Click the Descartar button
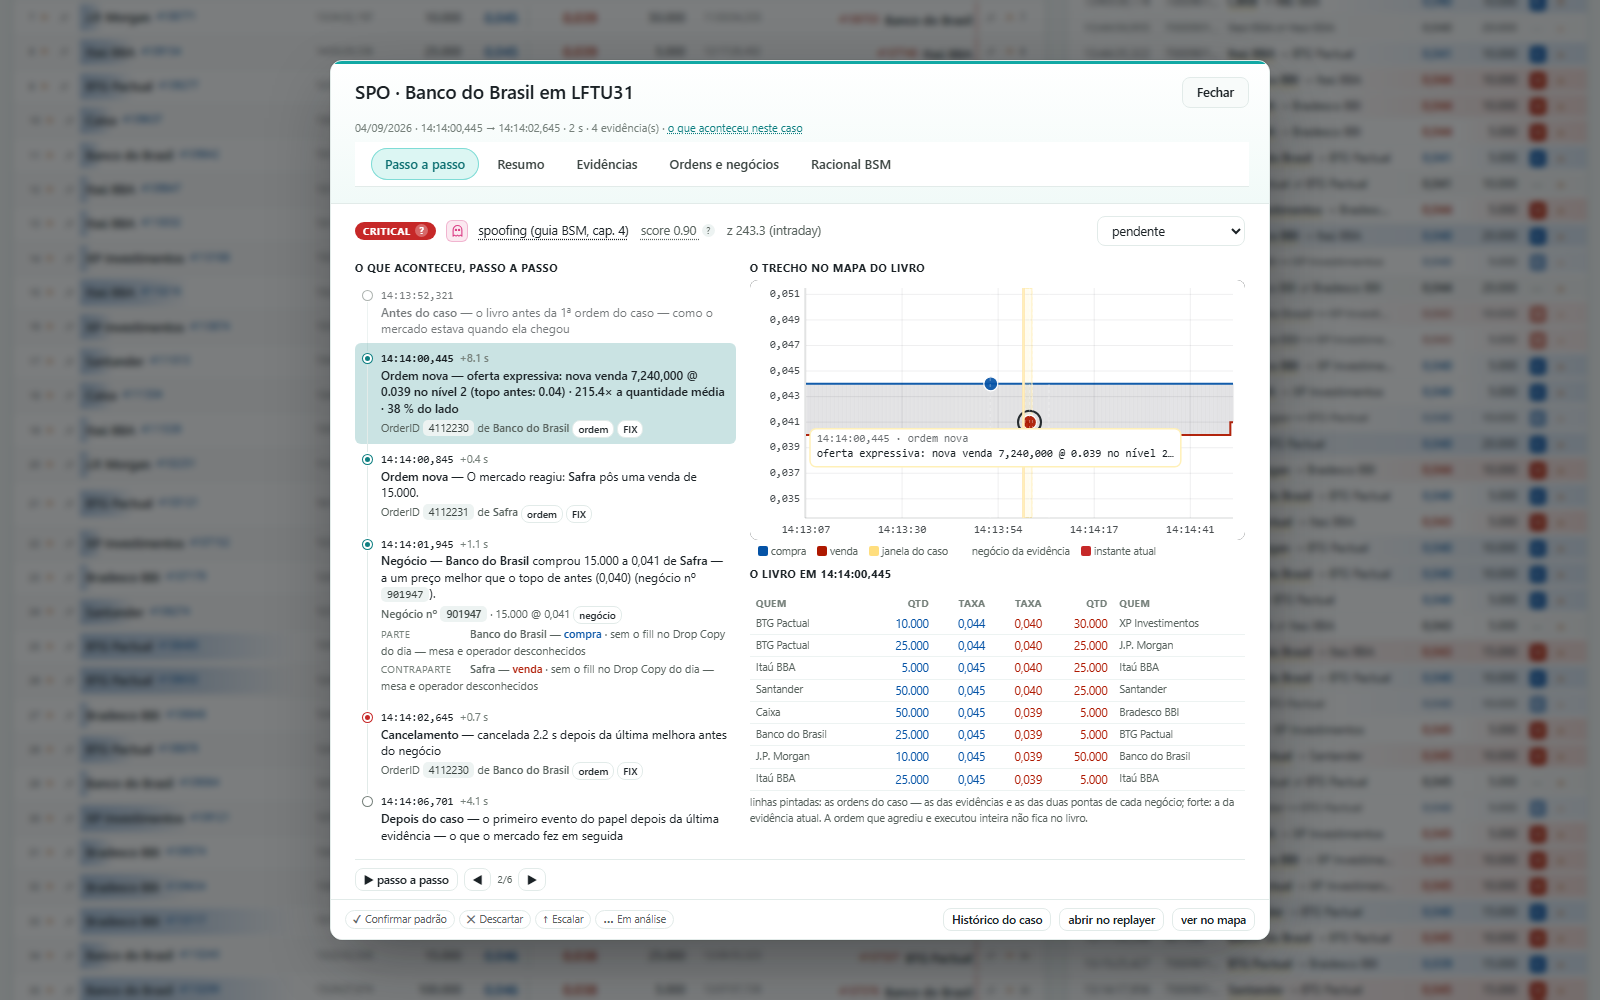Screen dimensions: 1600x1000 tap(495, 920)
